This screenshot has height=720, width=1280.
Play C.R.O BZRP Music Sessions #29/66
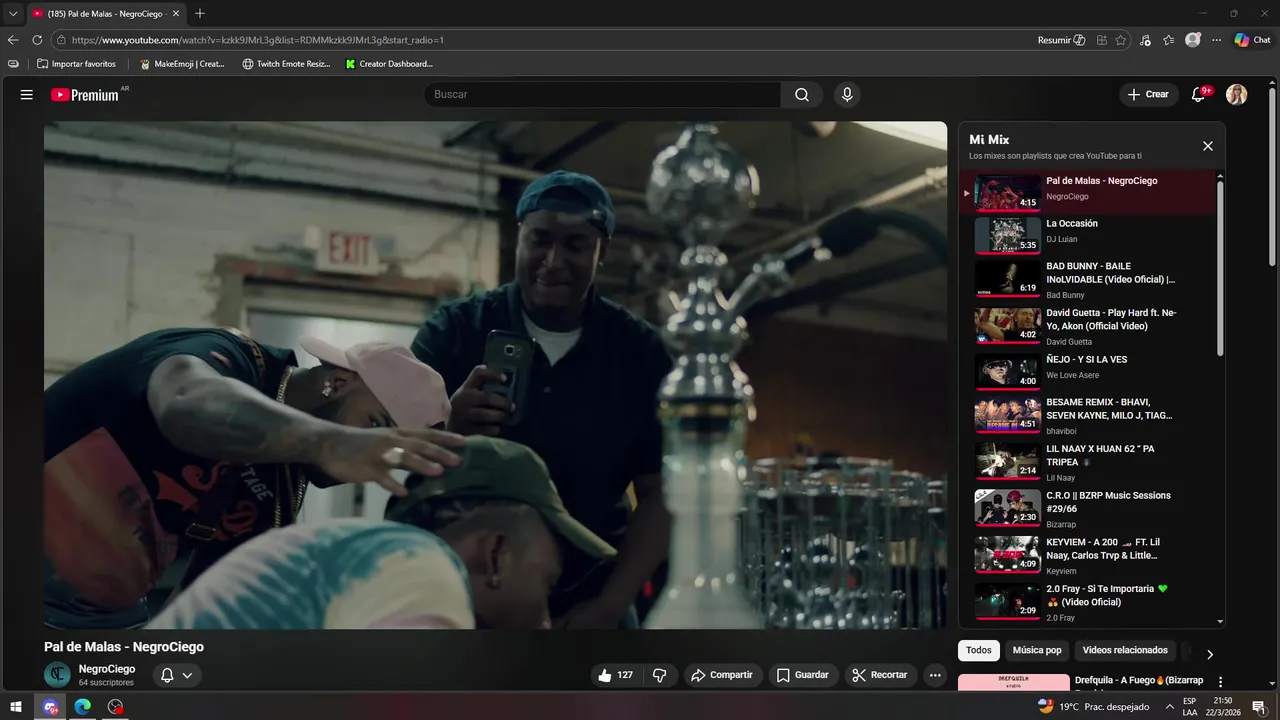[x=1089, y=508]
